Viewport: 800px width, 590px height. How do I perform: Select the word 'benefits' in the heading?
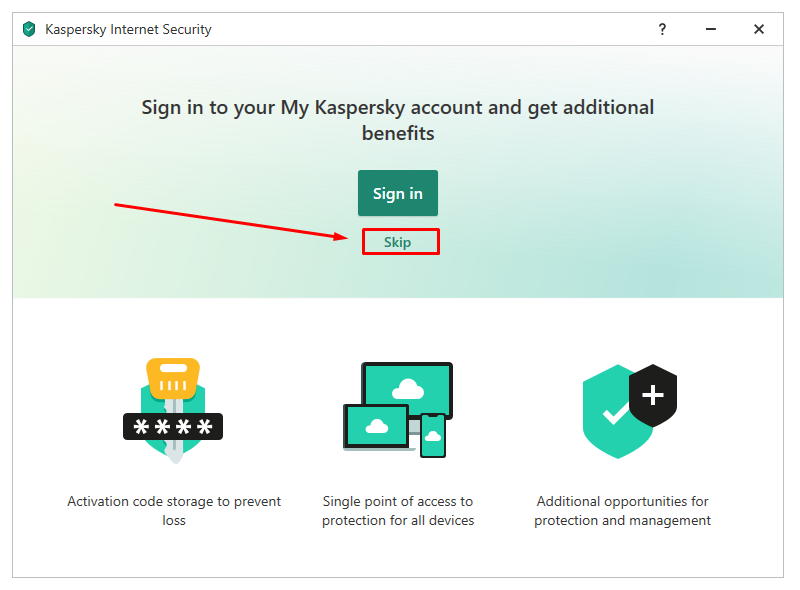pyautogui.click(x=398, y=133)
